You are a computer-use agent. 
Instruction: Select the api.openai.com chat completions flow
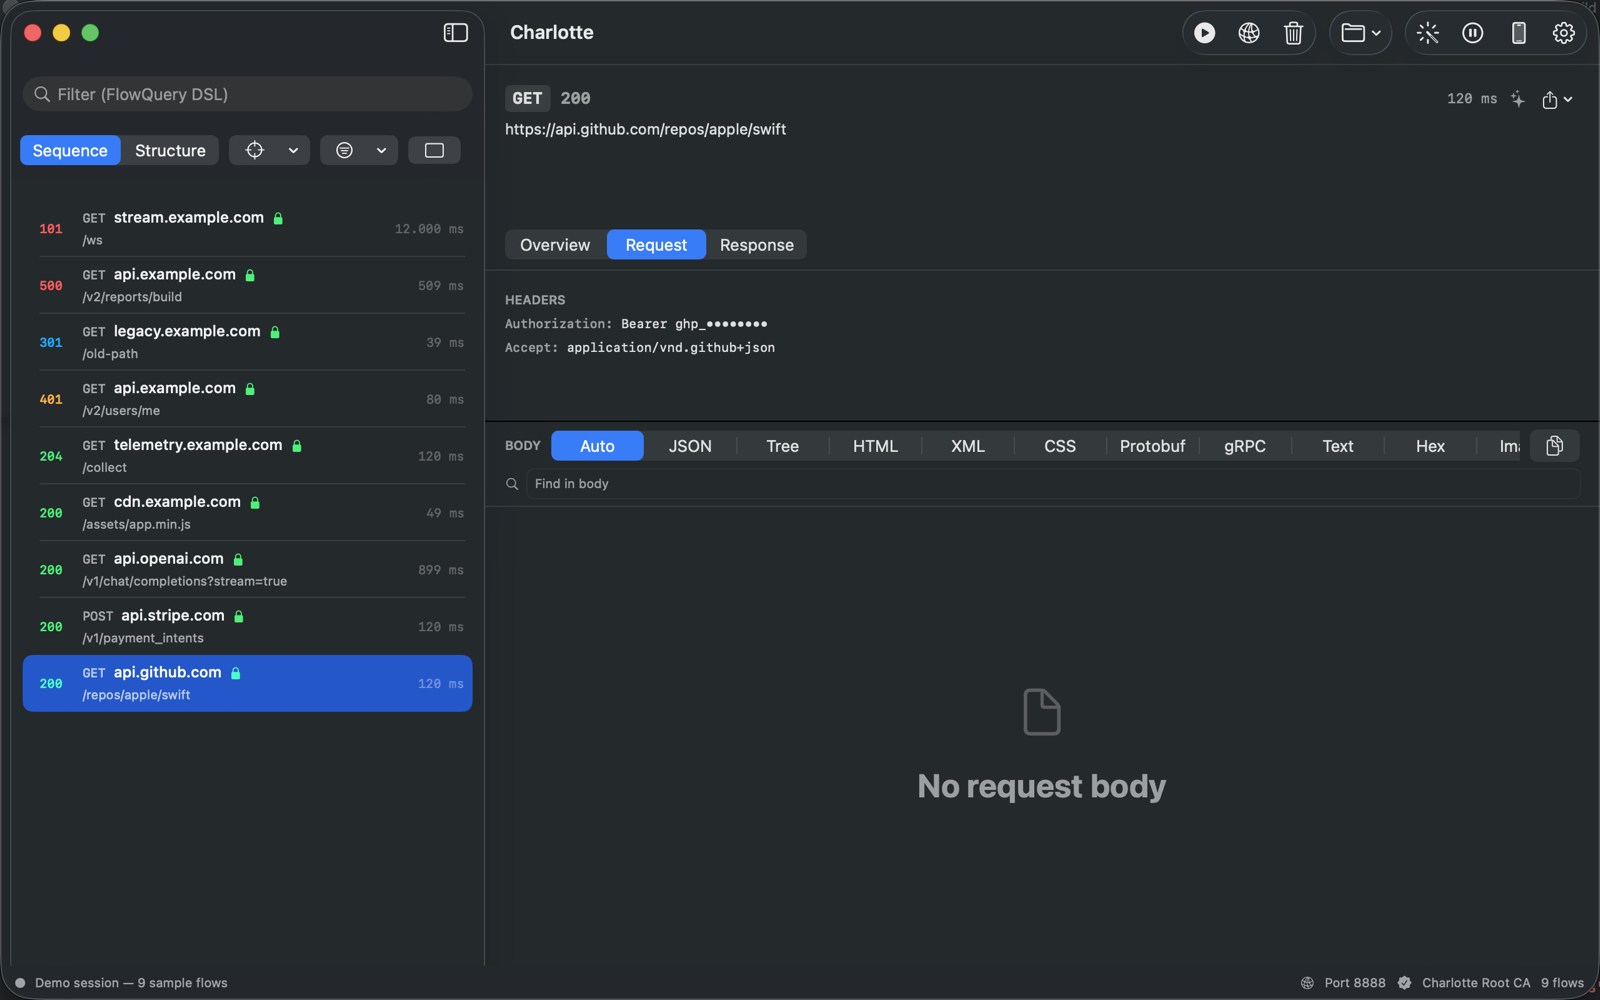click(x=247, y=570)
